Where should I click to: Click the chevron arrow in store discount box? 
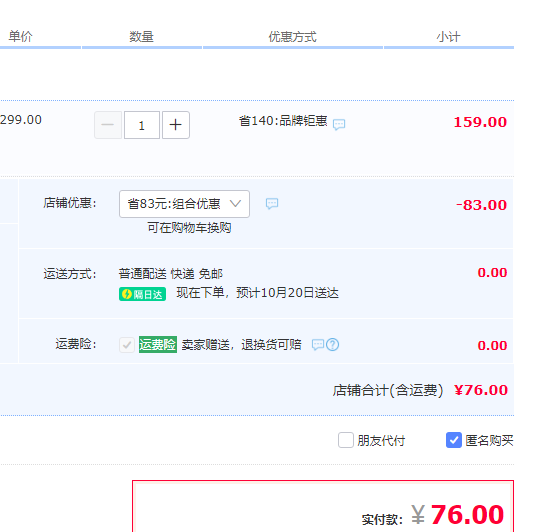[235, 203]
